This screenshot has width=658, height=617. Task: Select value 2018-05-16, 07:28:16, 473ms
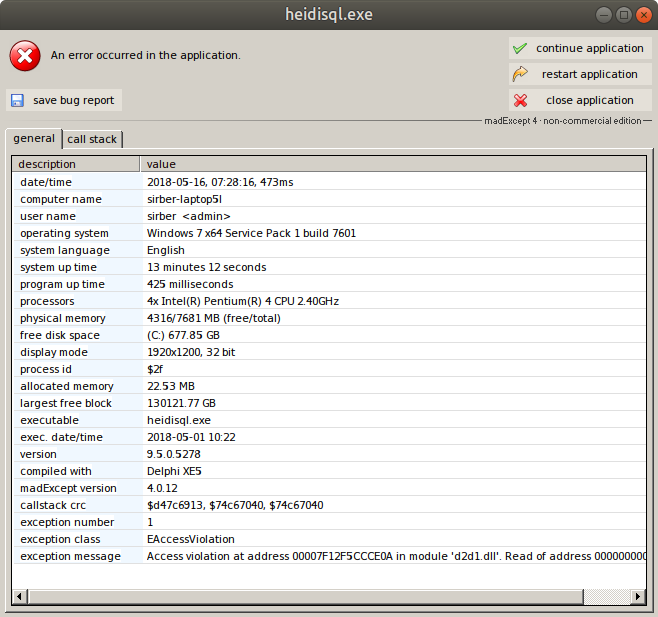220,182
